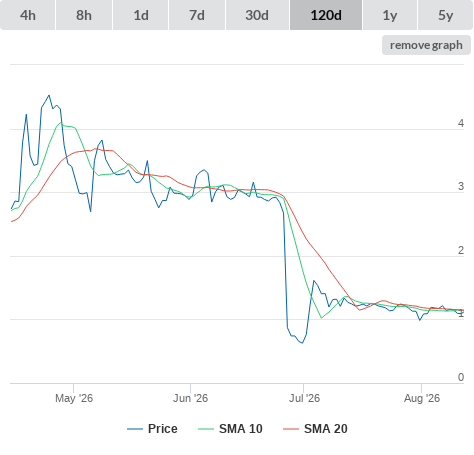Choose the 1d range tab
This screenshot has height=455, width=474.
141,15
